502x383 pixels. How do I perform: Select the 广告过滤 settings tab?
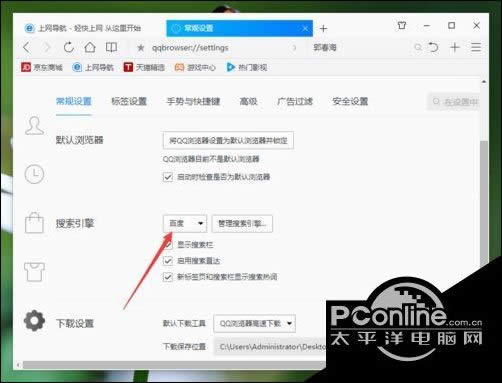295,101
